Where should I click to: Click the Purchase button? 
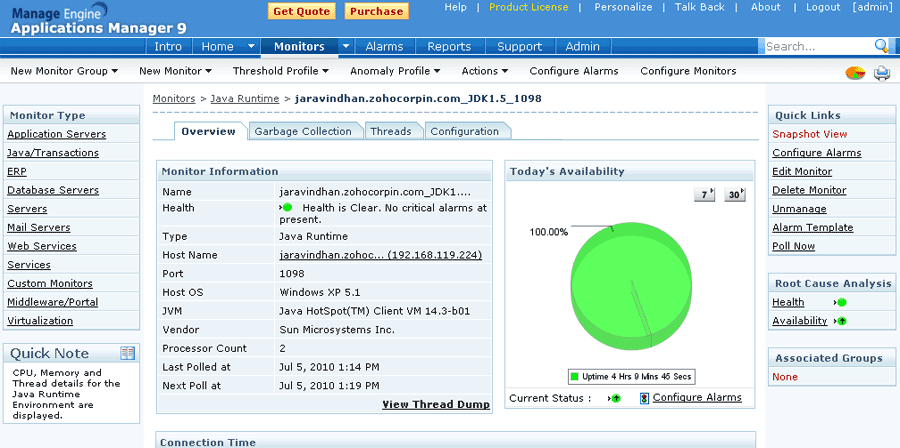click(377, 11)
